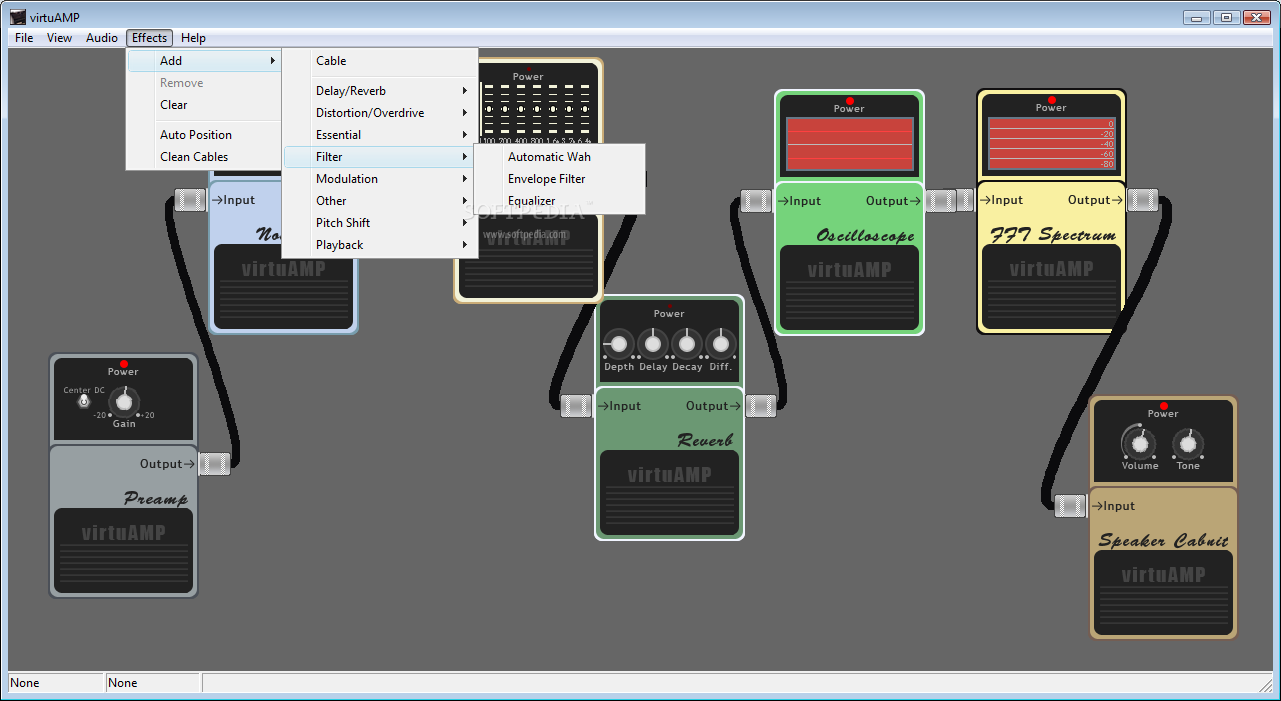Click the Oscilloscope Input jack label
Viewport: 1281px width, 701px height.
799,201
